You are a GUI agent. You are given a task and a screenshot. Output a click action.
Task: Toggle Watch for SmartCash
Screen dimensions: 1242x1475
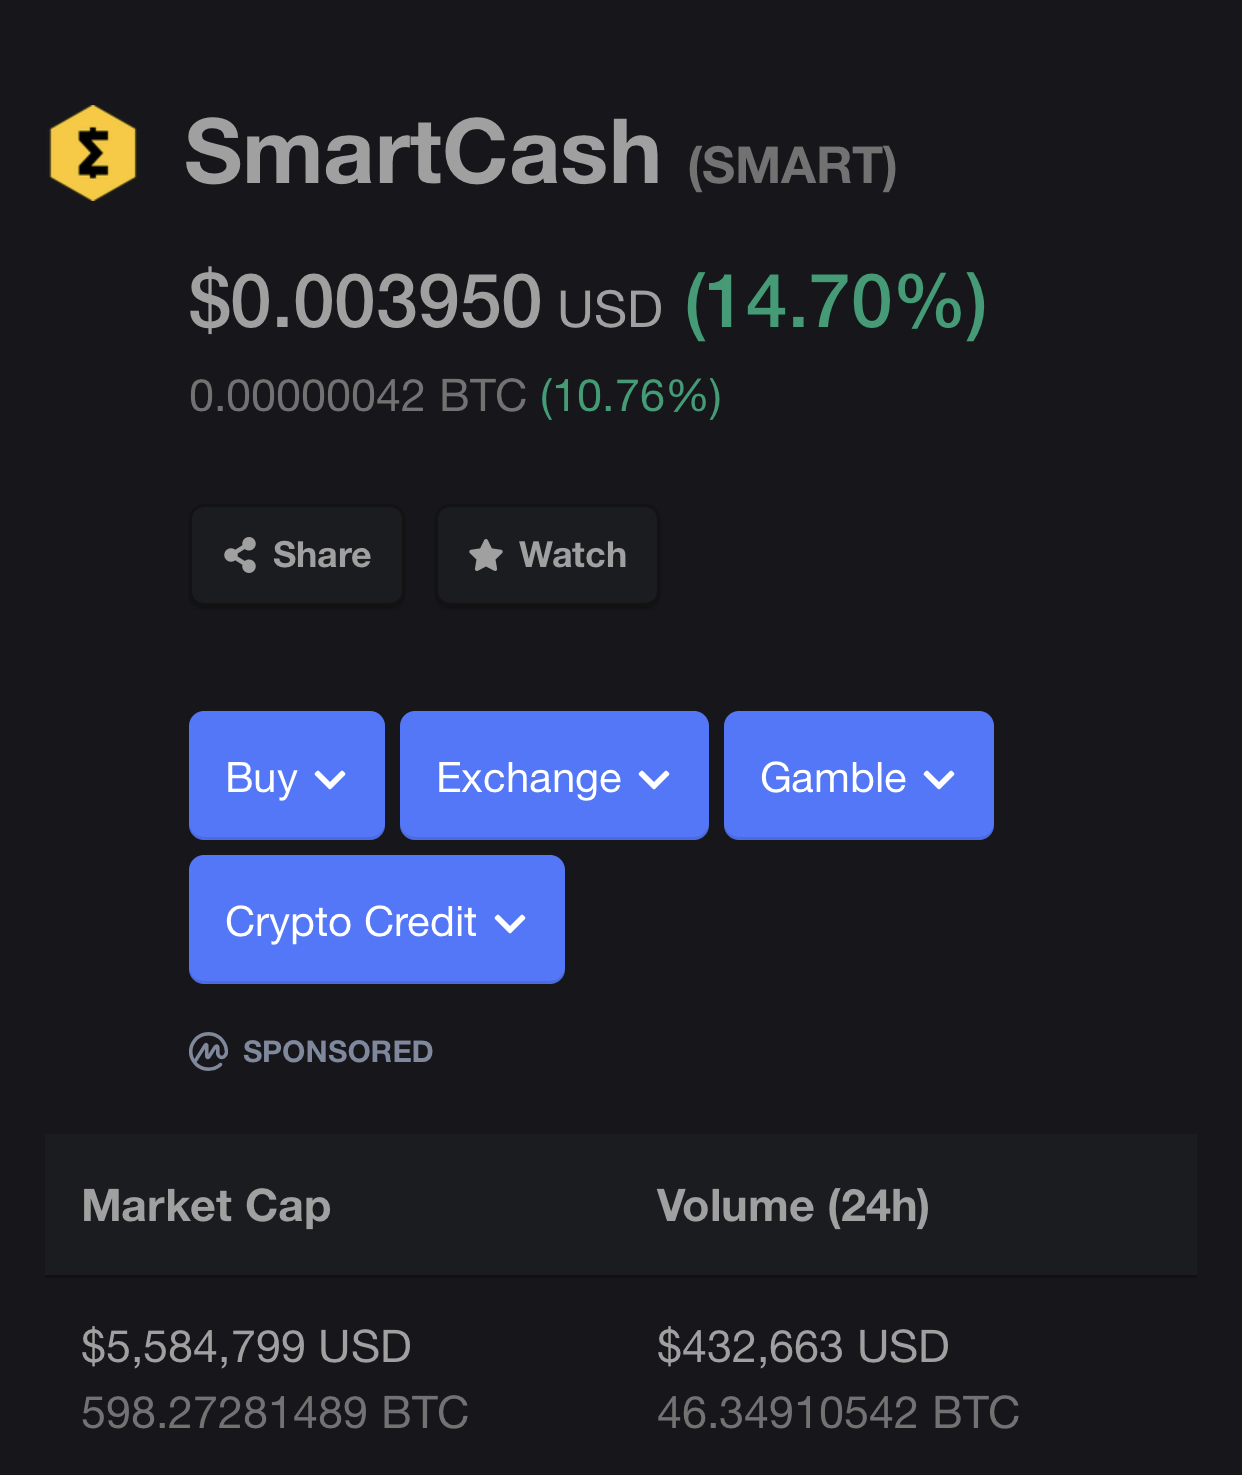click(x=548, y=555)
